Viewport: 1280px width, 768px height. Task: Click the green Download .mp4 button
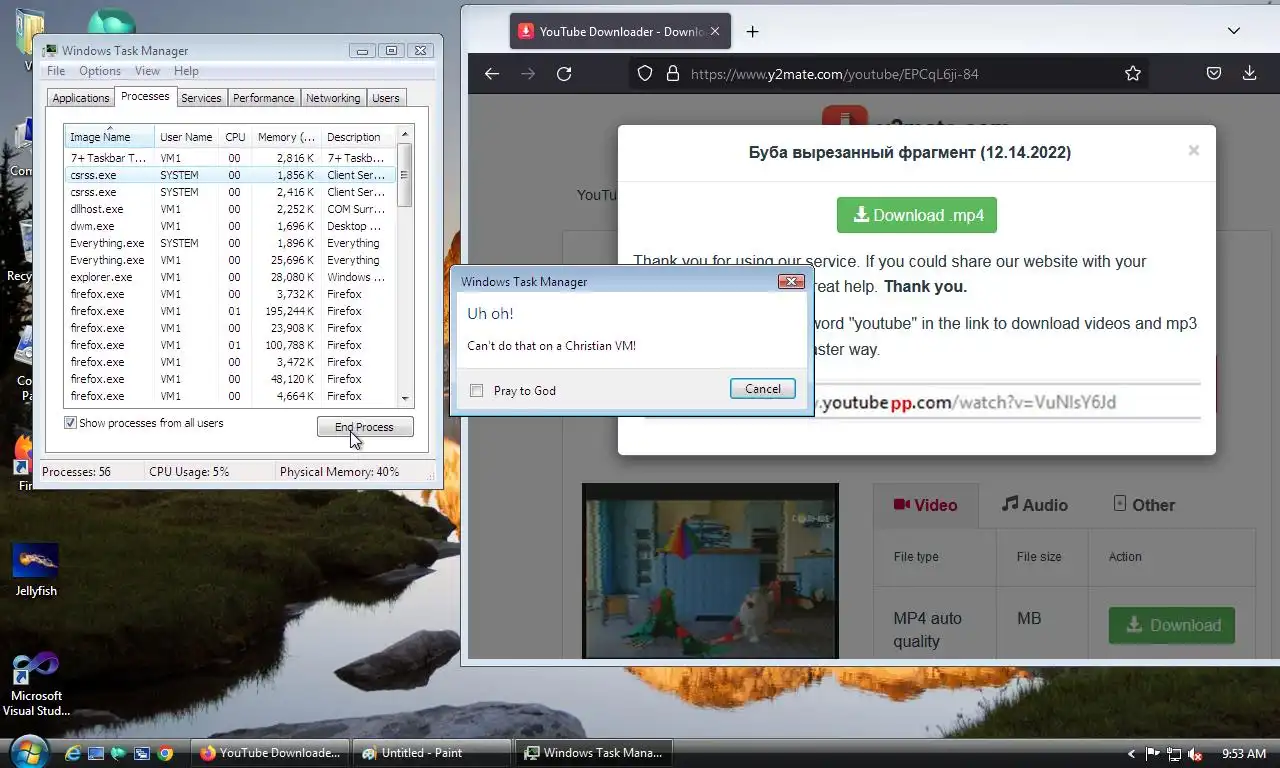917,215
